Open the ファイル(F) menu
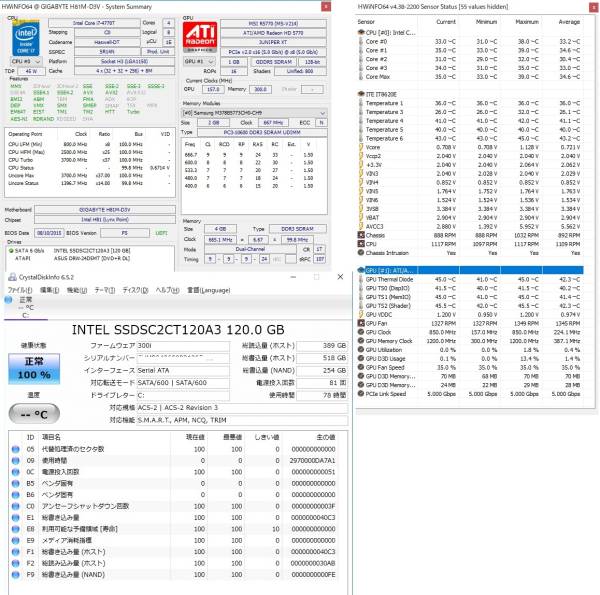The width and height of the screenshot is (600, 595). (x=20, y=290)
